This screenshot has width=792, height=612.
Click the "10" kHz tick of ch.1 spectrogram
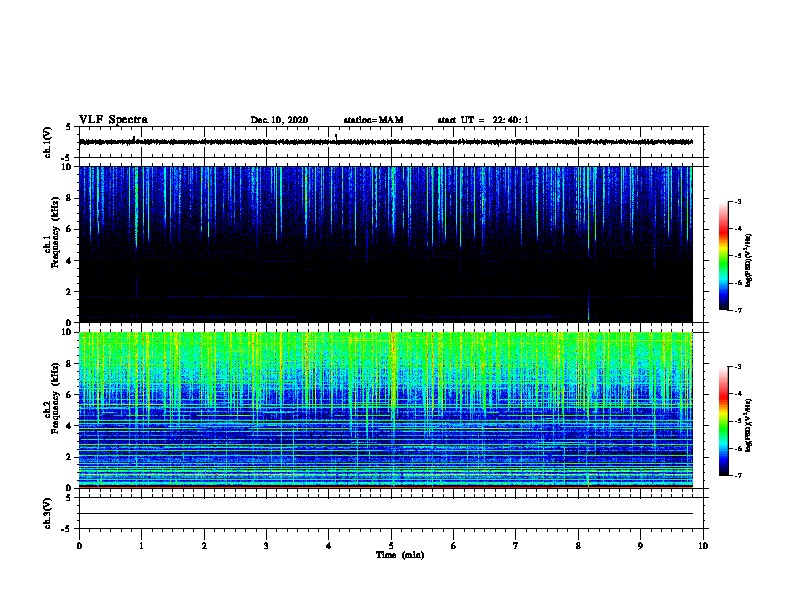point(67,167)
